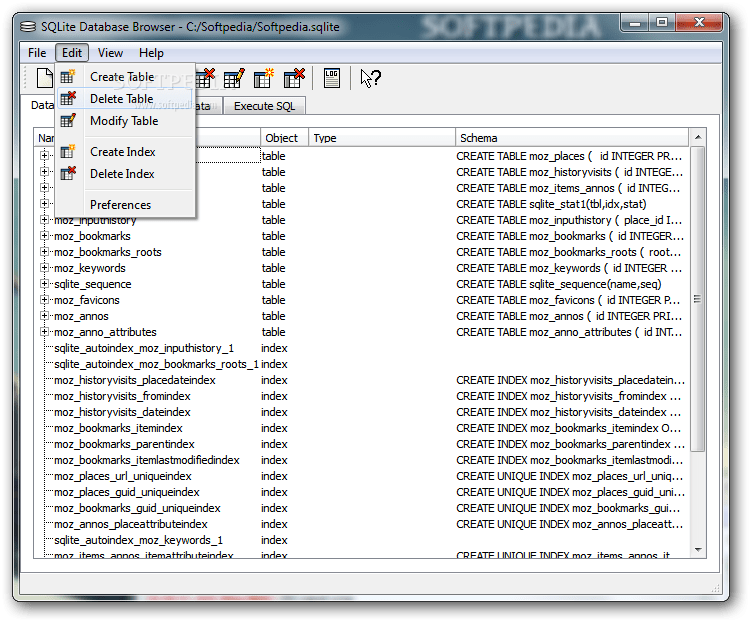Screen dimensions: 750x622
Task: Open Preferences from Edit menu
Action: coord(125,205)
